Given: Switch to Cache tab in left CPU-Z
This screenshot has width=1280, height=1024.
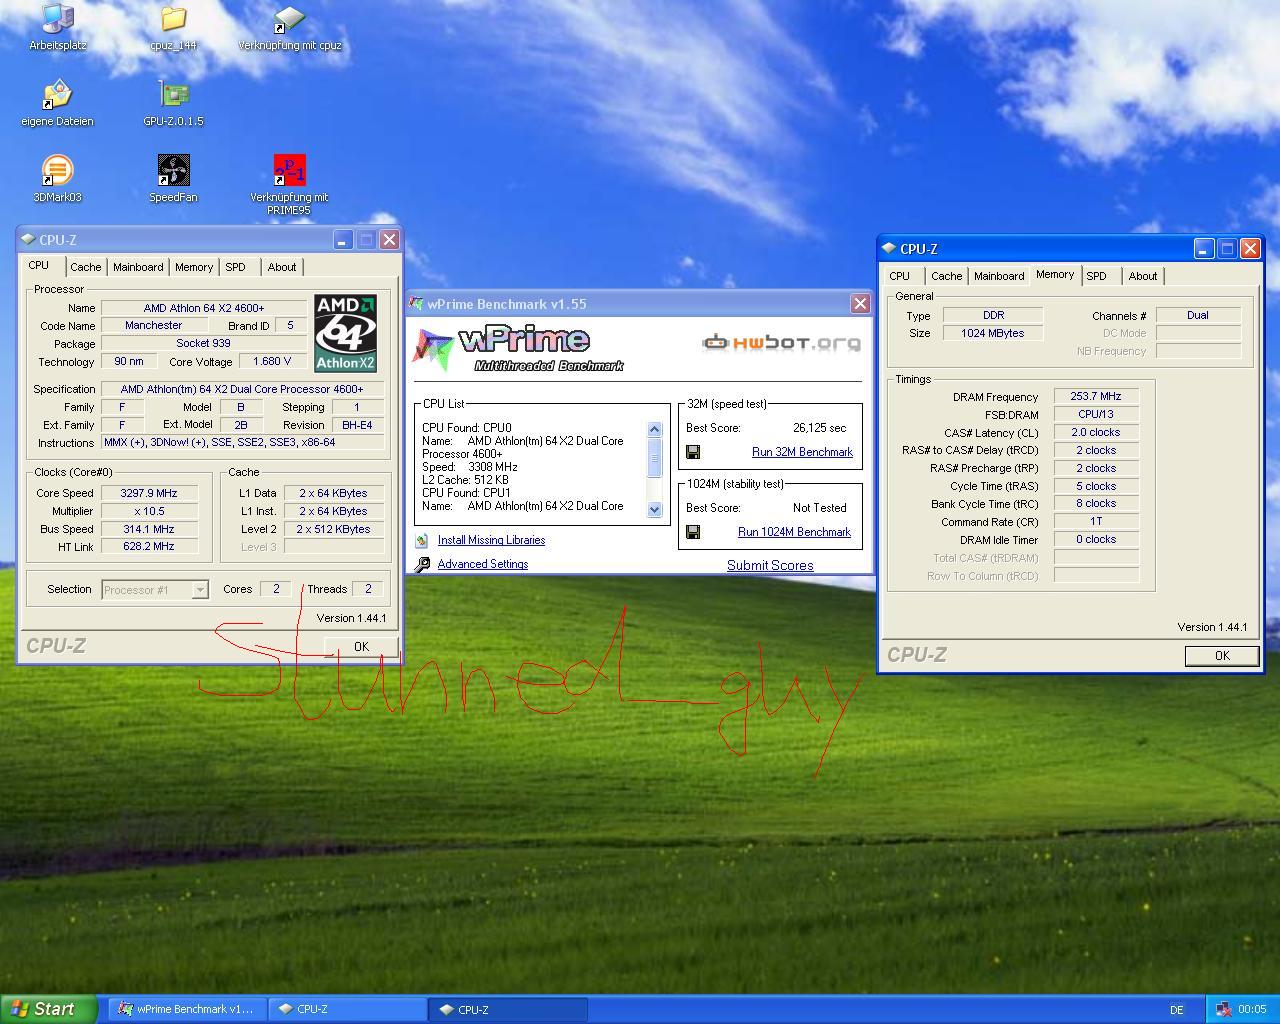Looking at the screenshot, I should [x=86, y=267].
